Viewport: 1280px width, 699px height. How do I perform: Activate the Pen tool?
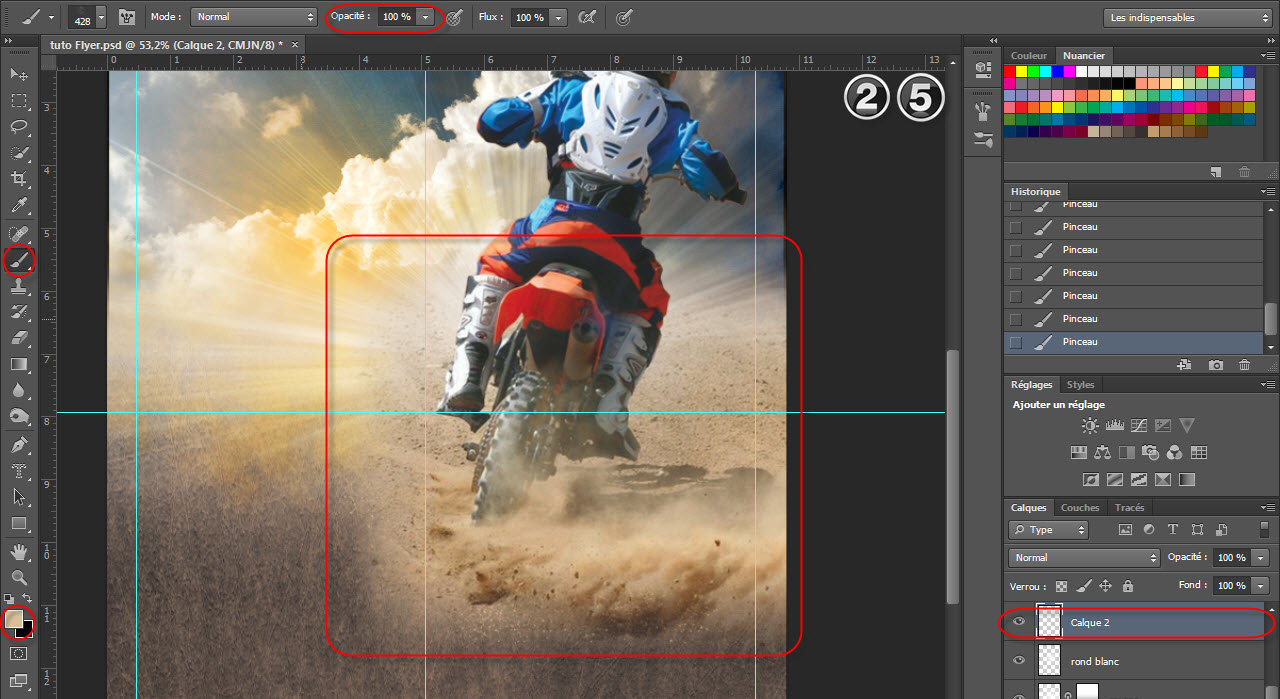tap(19, 444)
